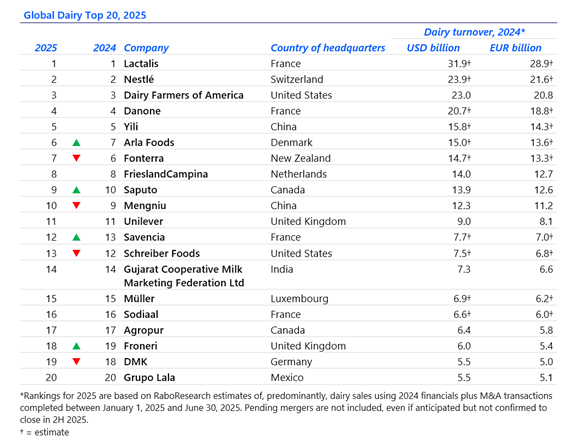Click Grupo Lala EUR value '5.1'

coord(546,378)
